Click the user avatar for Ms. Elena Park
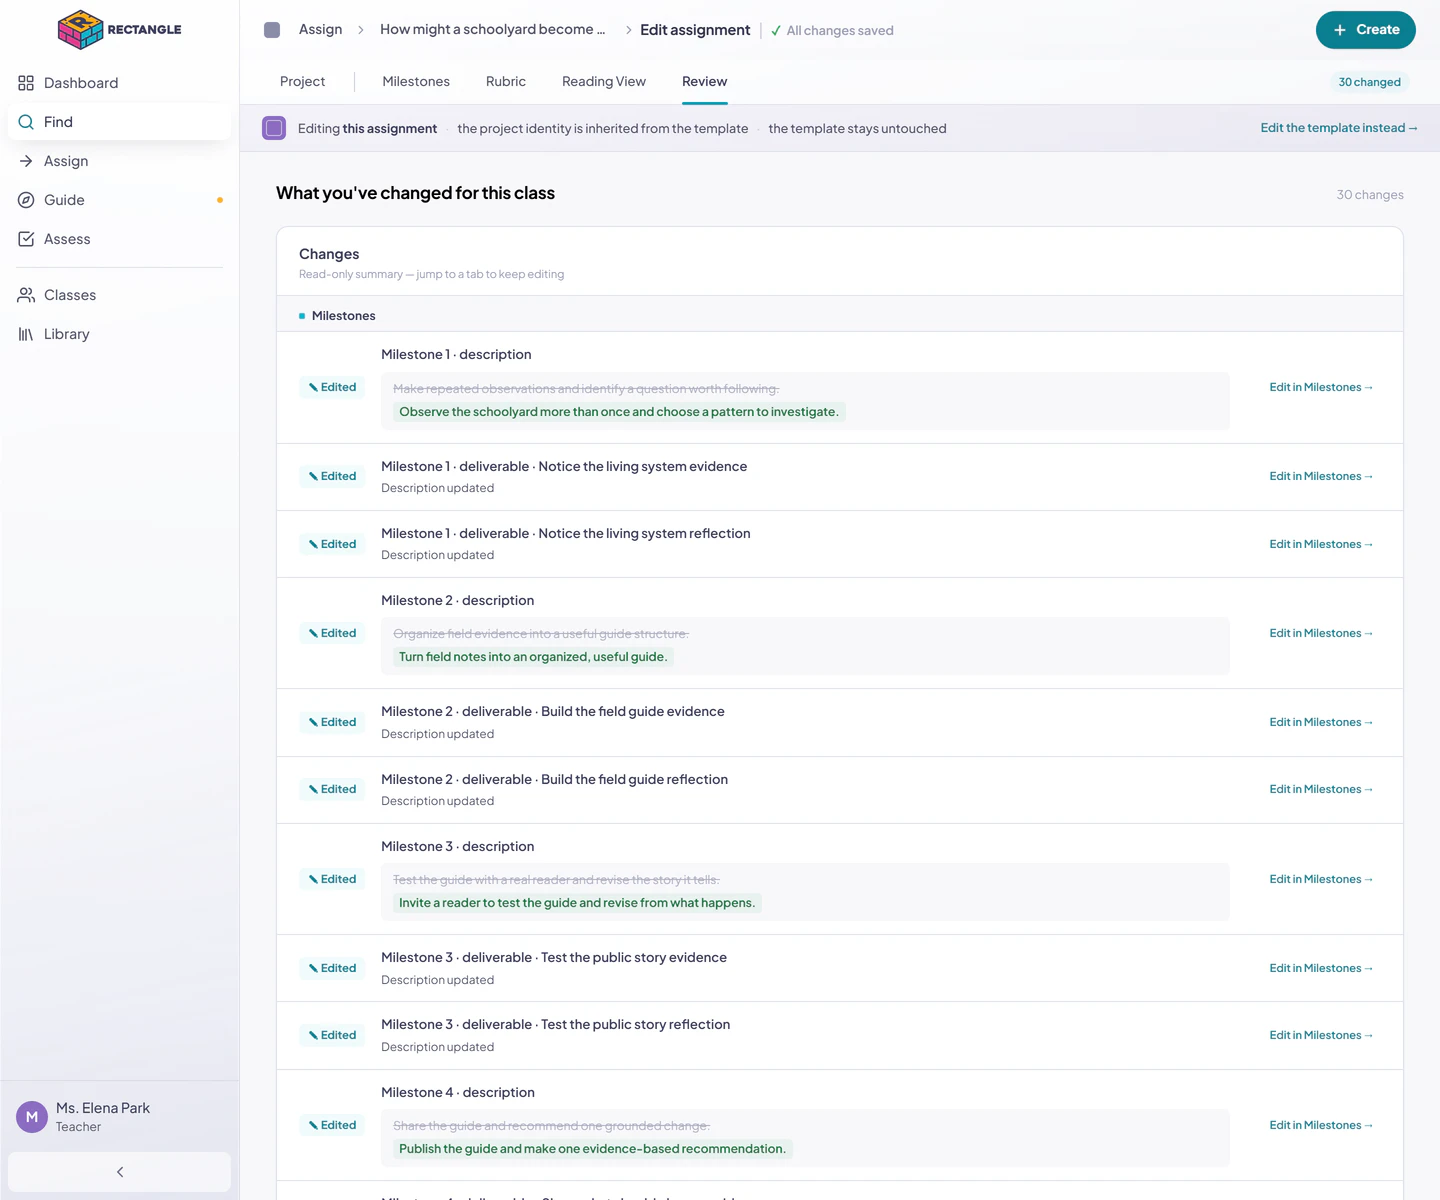1440x1200 pixels. (x=32, y=1117)
